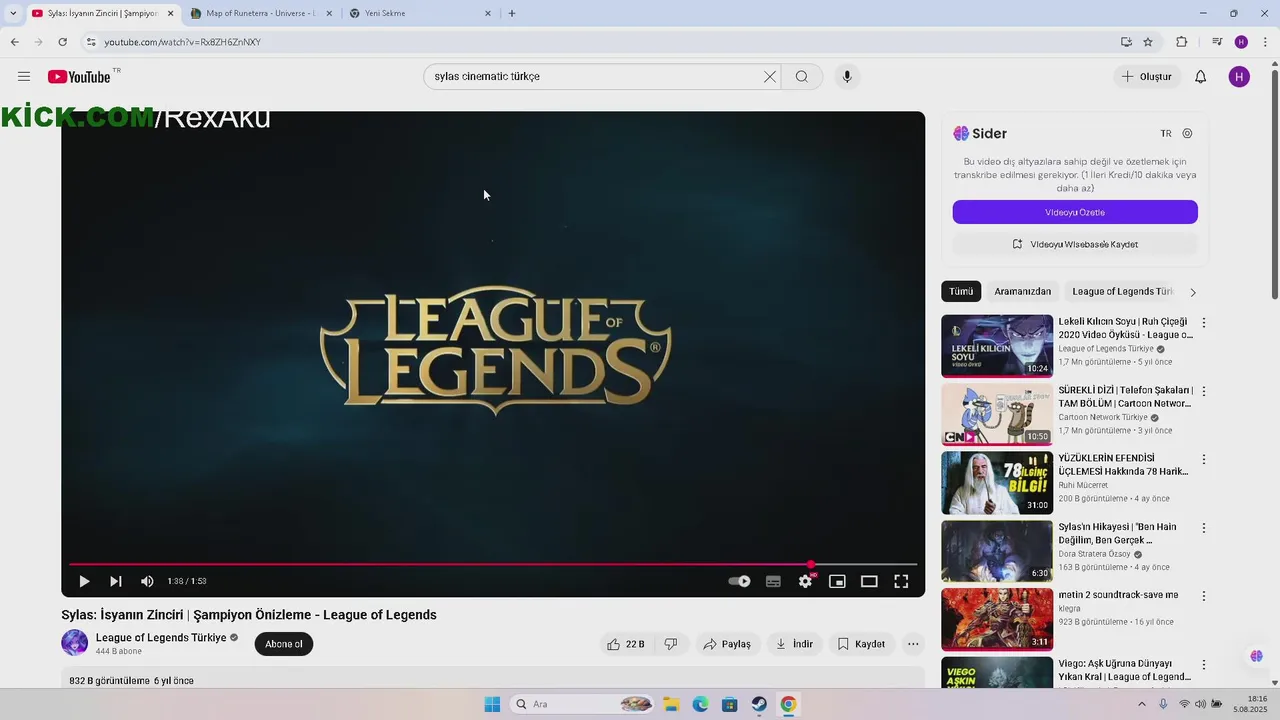The height and width of the screenshot is (720, 1280).
Task: Play the video with the play button
Action: (84, 581)
